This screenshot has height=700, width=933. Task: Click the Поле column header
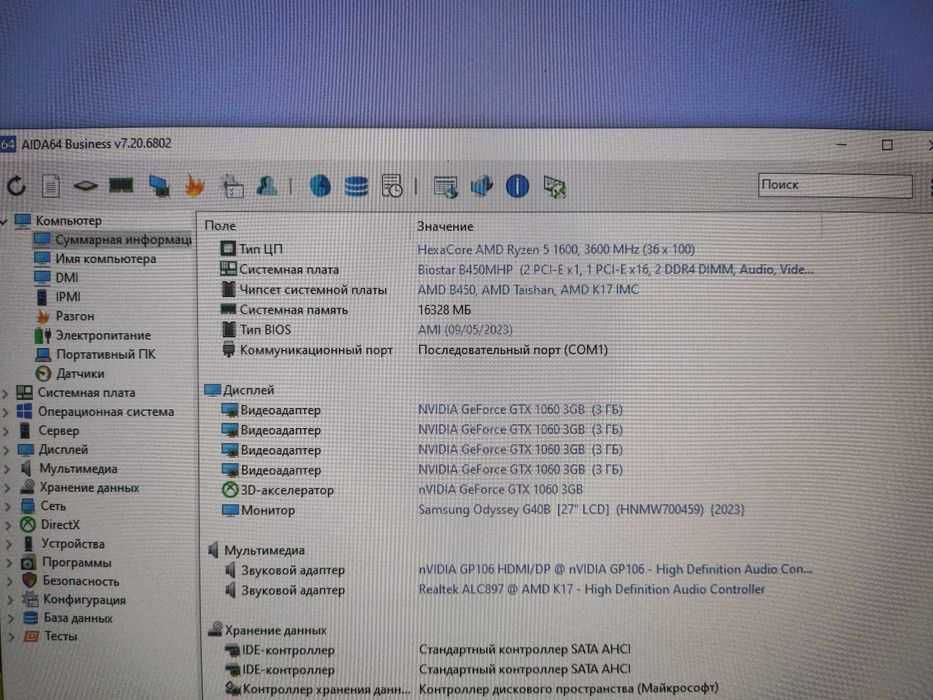point(220,226)
